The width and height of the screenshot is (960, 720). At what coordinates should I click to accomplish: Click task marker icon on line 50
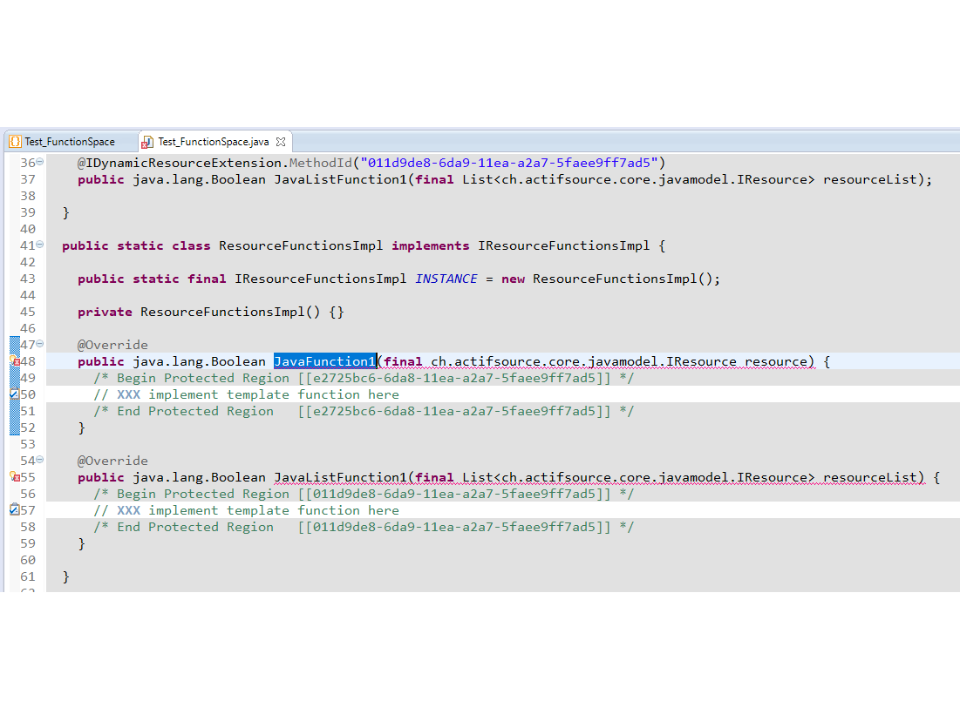pyautogui.click(x=14, y=394)
